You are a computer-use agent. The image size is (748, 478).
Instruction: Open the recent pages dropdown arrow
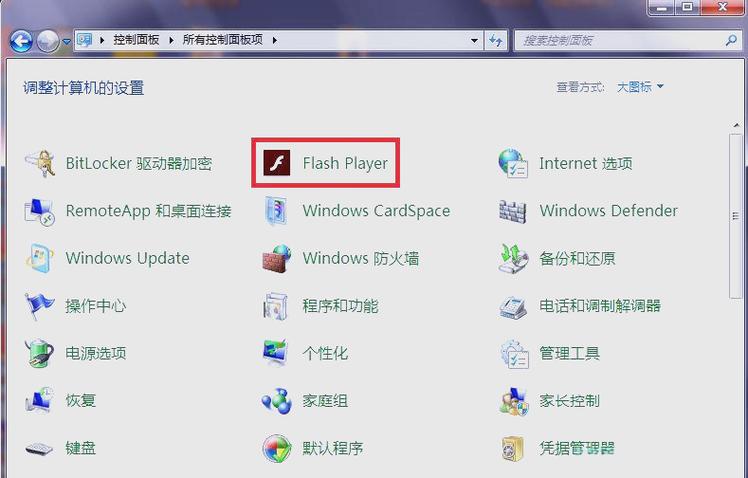click(66, 42)
